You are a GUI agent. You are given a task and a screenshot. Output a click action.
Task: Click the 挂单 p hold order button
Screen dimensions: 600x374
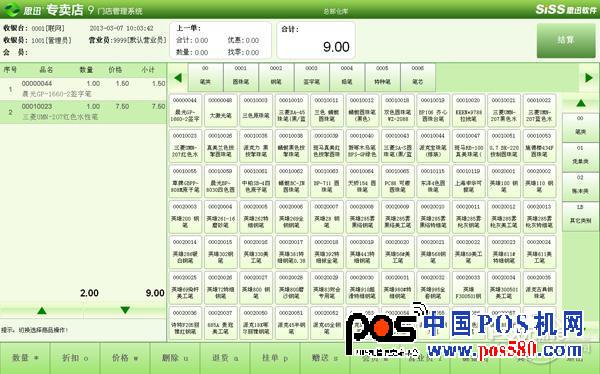coord(275,358)
